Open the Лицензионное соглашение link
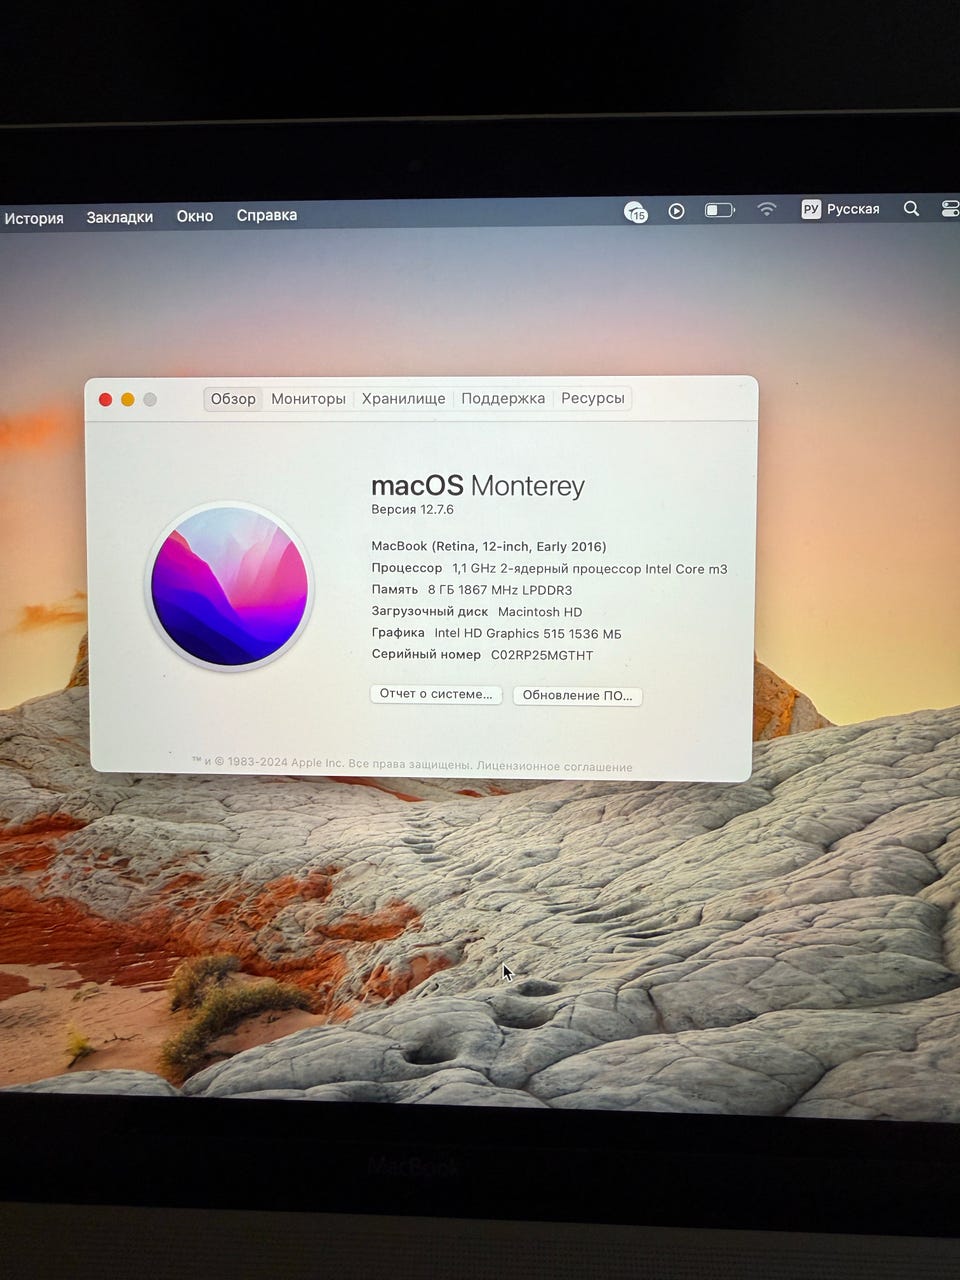Viewport: 960px width, 1280px height. pos(555,767)
